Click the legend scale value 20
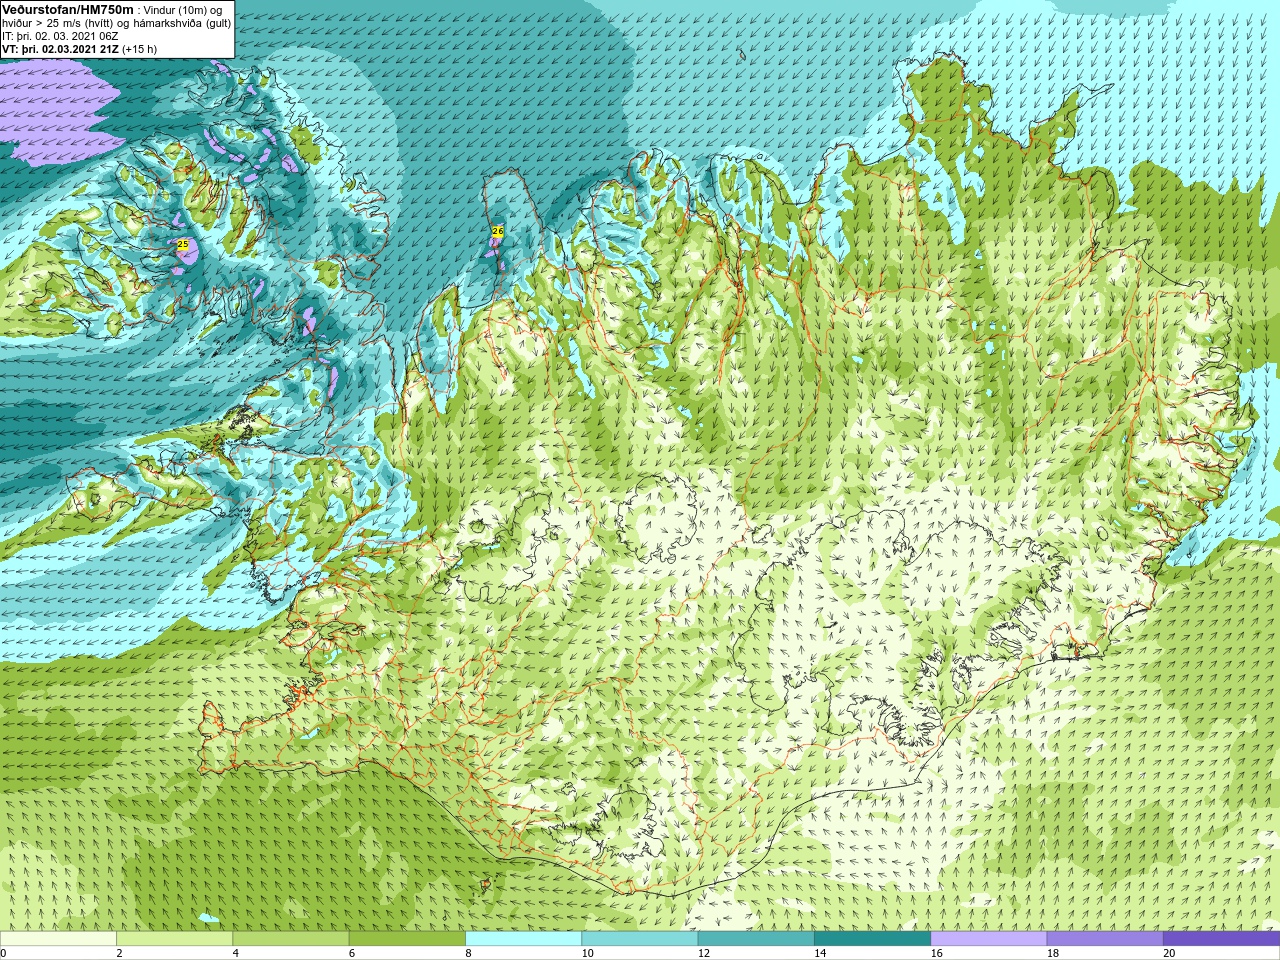 [1169, 953]
